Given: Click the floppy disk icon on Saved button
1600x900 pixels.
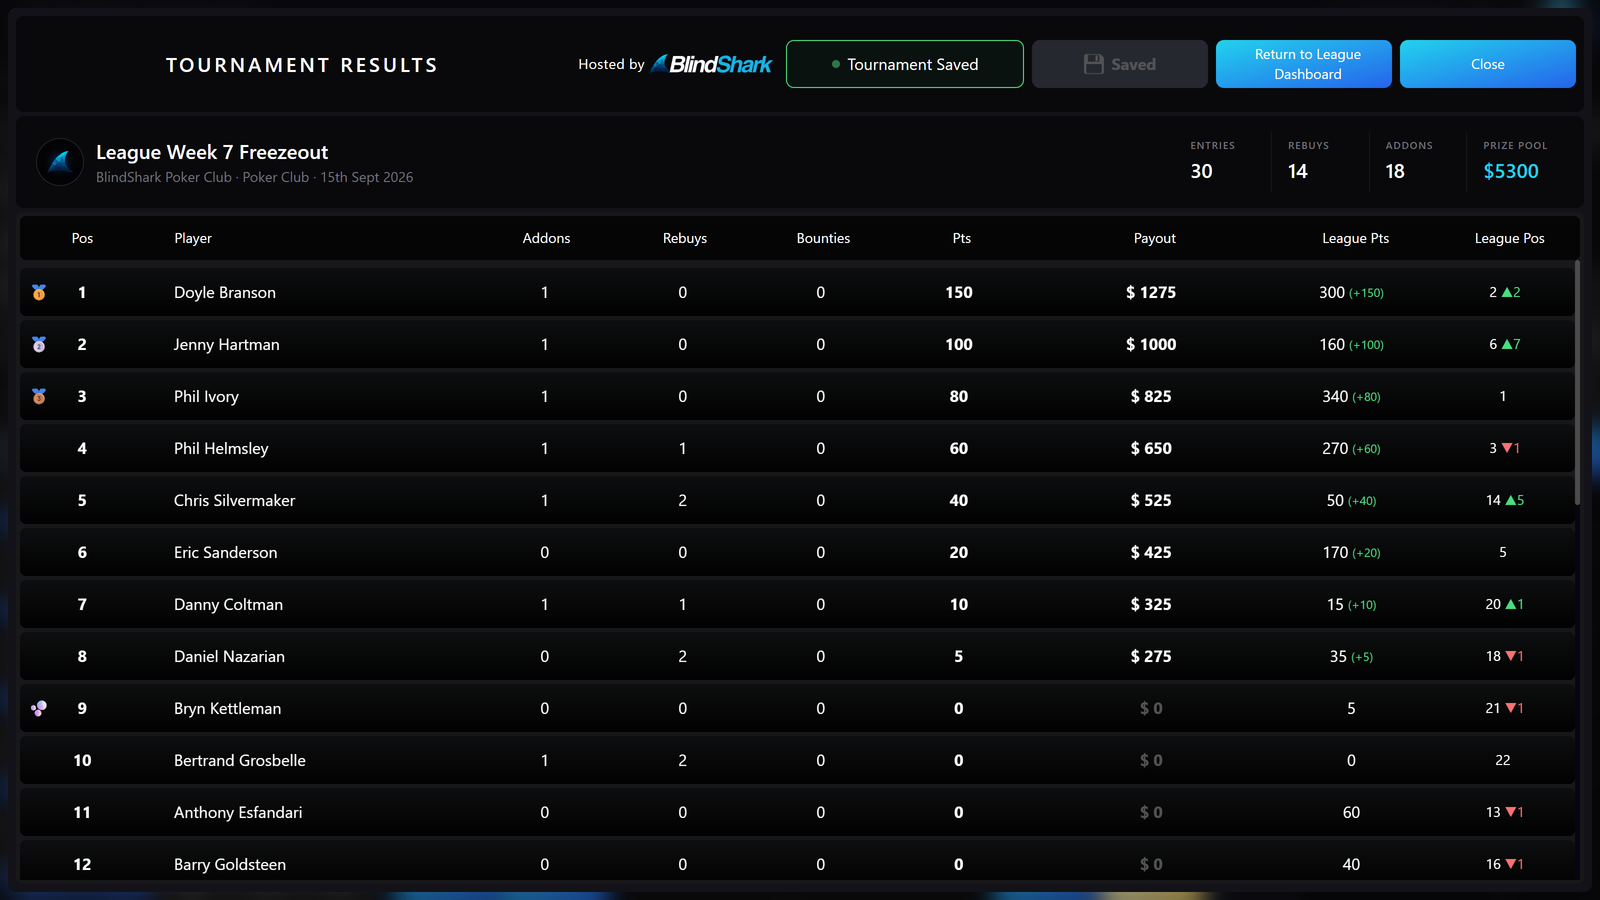Looking at the screenshot, I should [1094, 64].
